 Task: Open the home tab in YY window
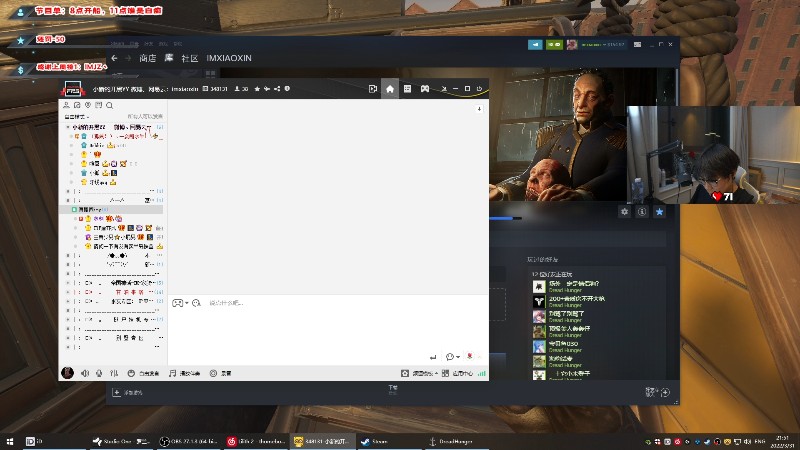pos(390,89)
